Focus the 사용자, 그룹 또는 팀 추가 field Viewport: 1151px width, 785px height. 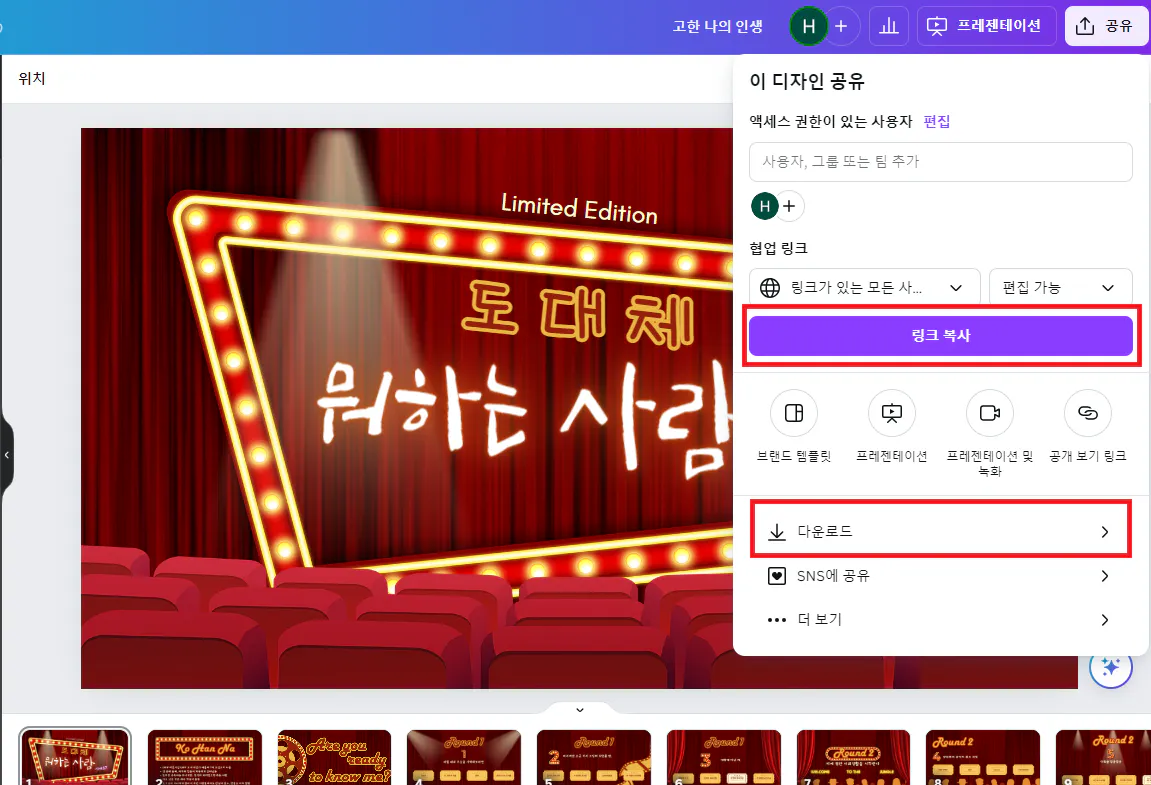940,162
